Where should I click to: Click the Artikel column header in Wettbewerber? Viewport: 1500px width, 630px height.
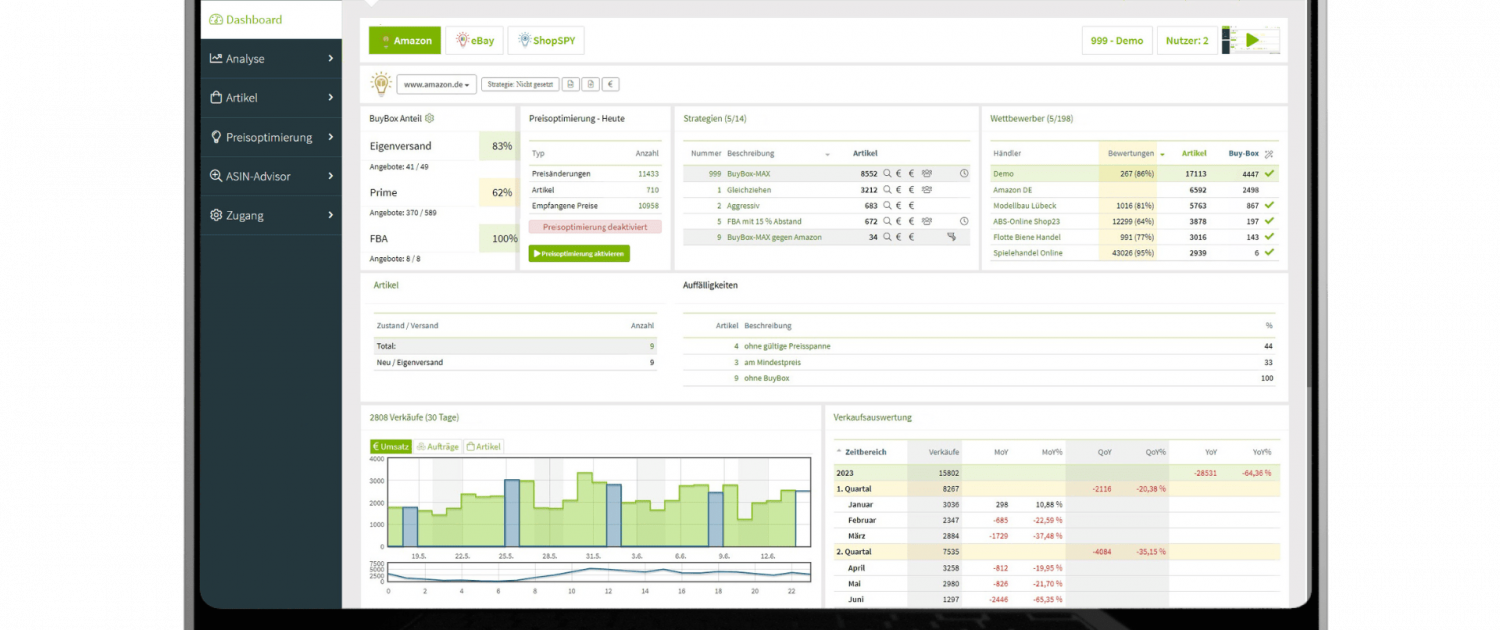pyautogui.click(x=1194, y=154)
